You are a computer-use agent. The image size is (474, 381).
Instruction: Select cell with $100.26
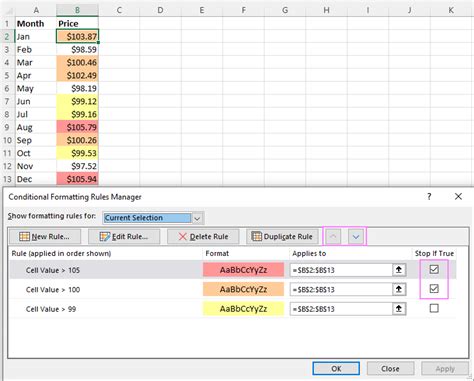point(77,140)
